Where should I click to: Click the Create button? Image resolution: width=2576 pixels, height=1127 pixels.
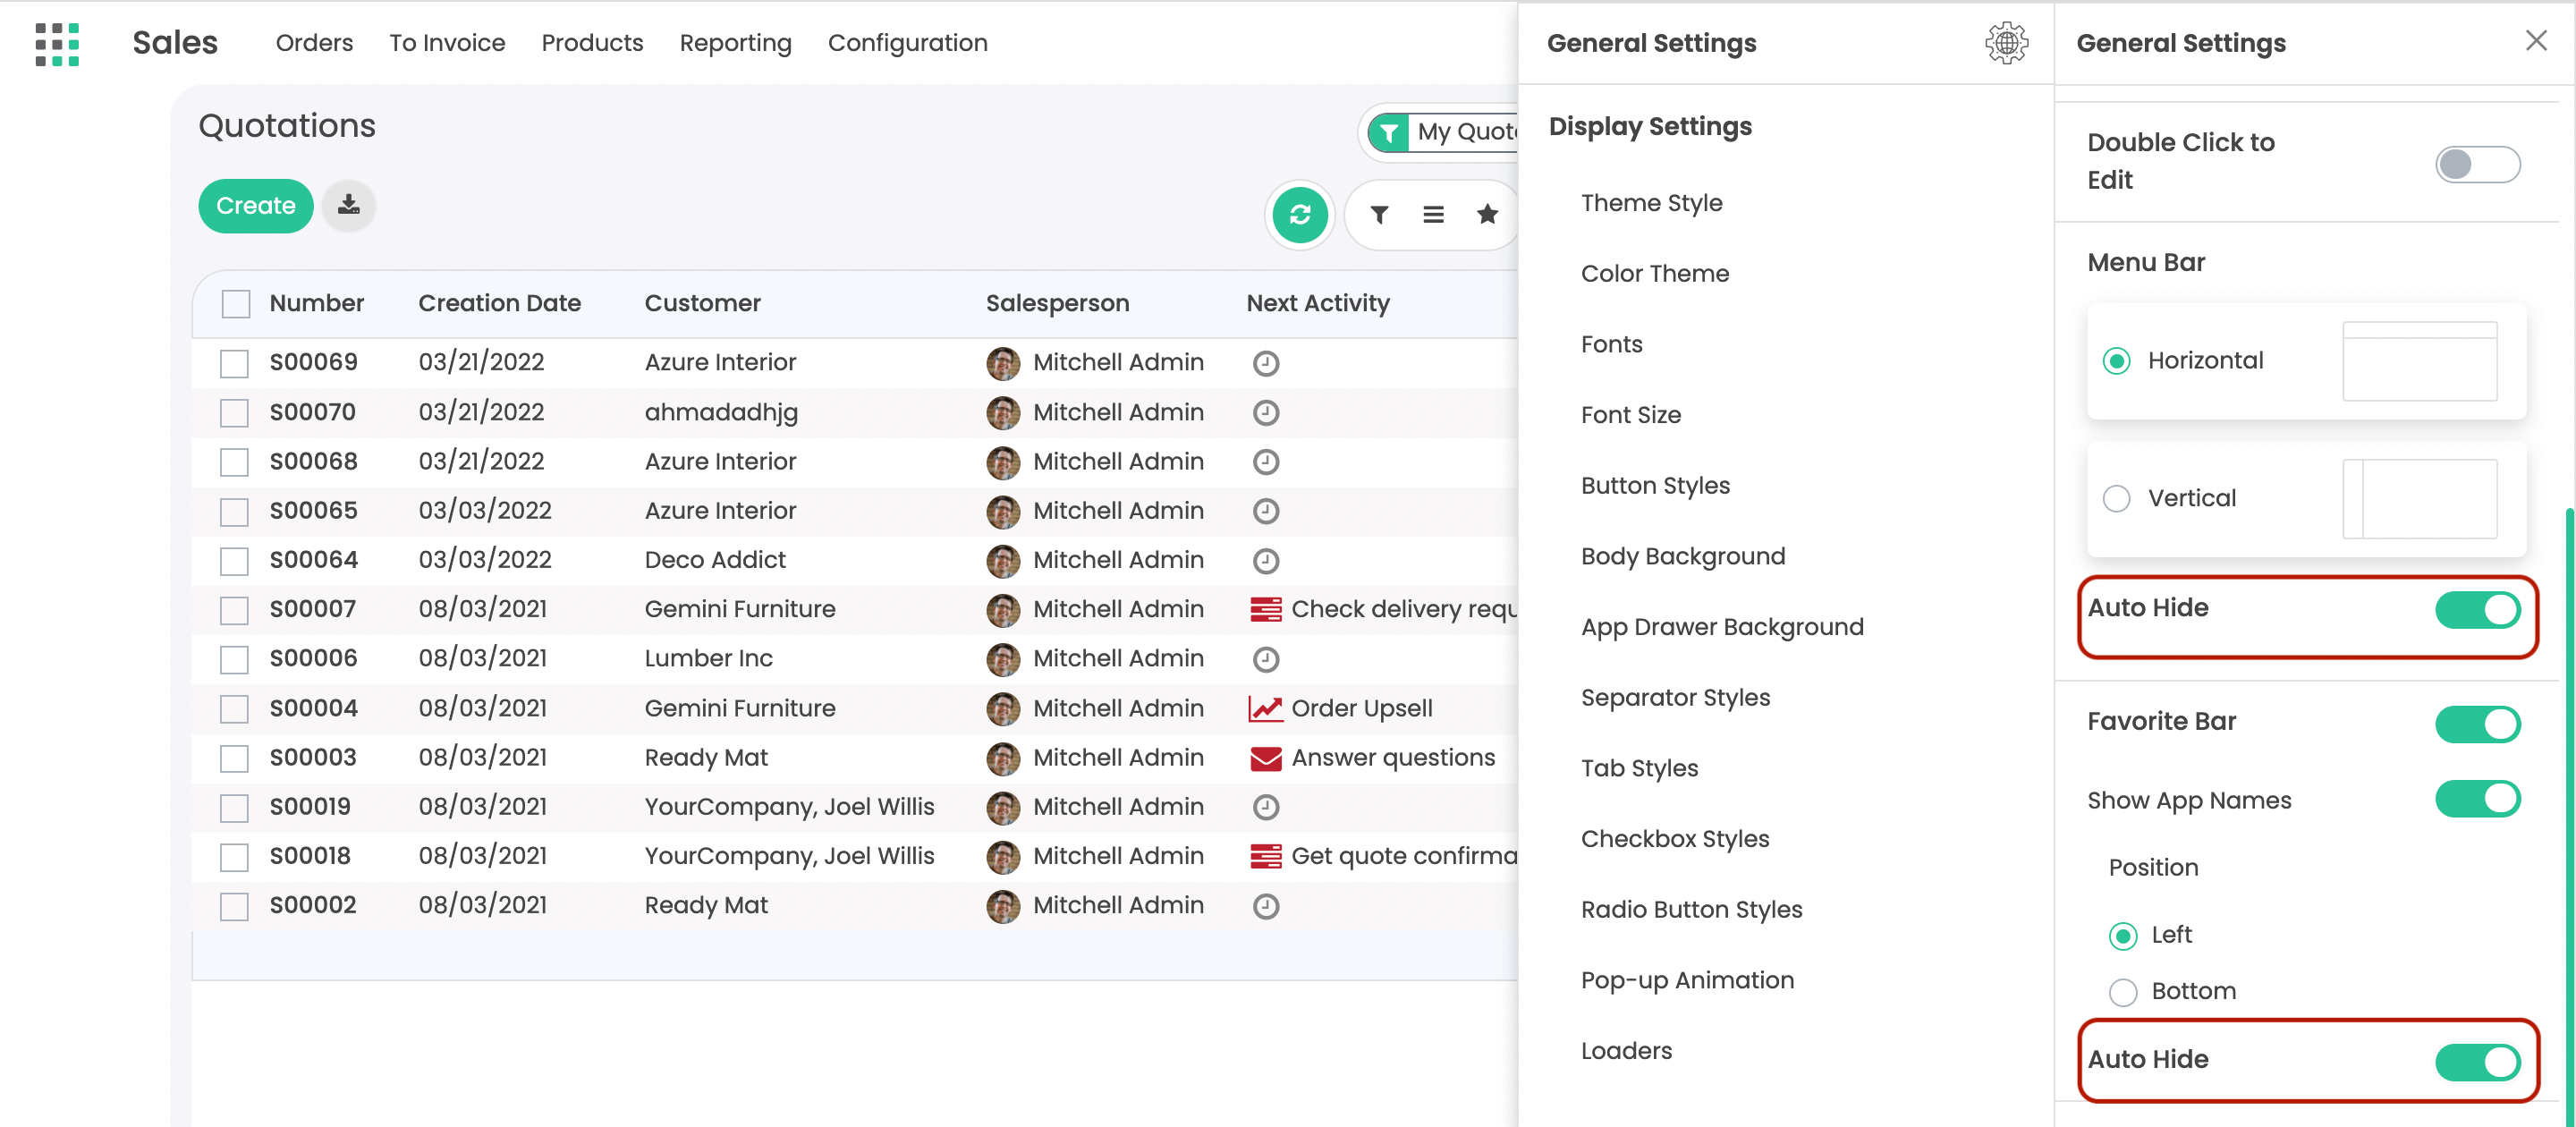click(x=256, y=206)
